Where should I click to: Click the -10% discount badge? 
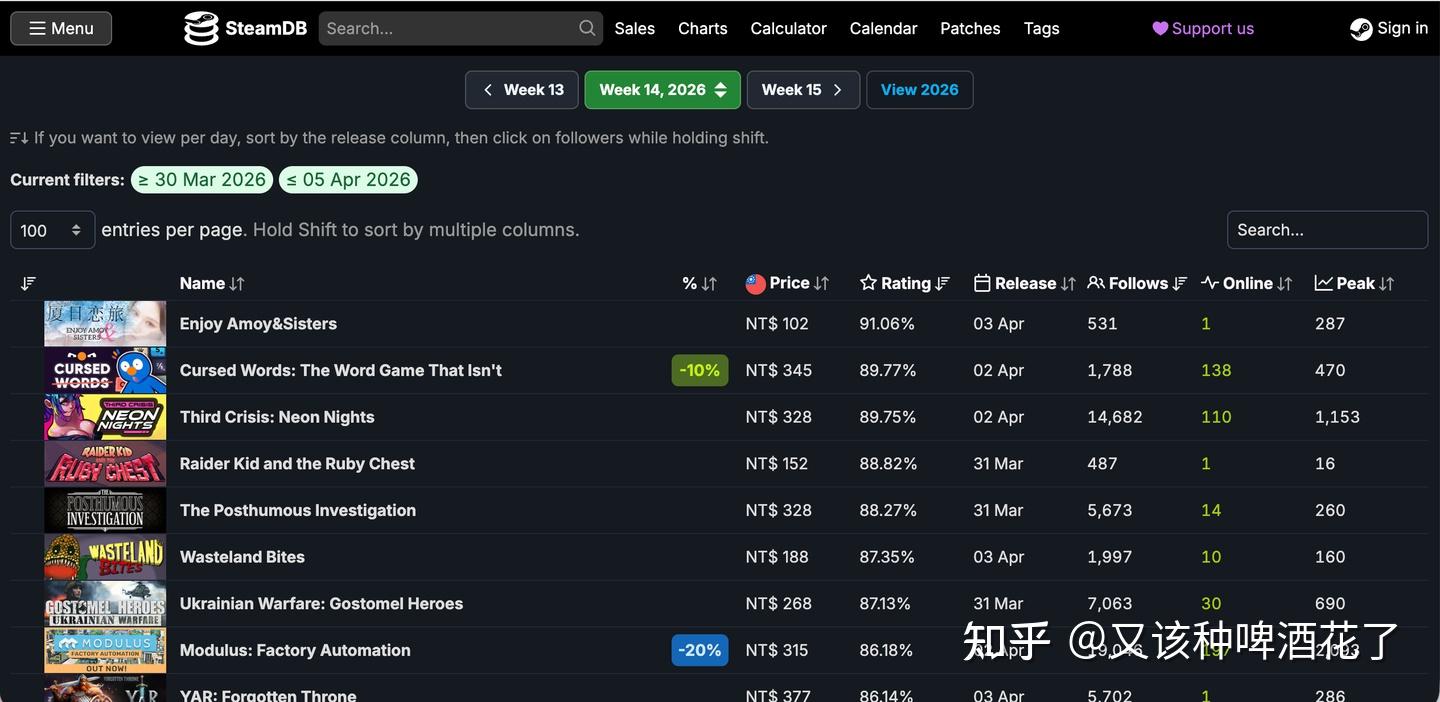tap(700, 371)
